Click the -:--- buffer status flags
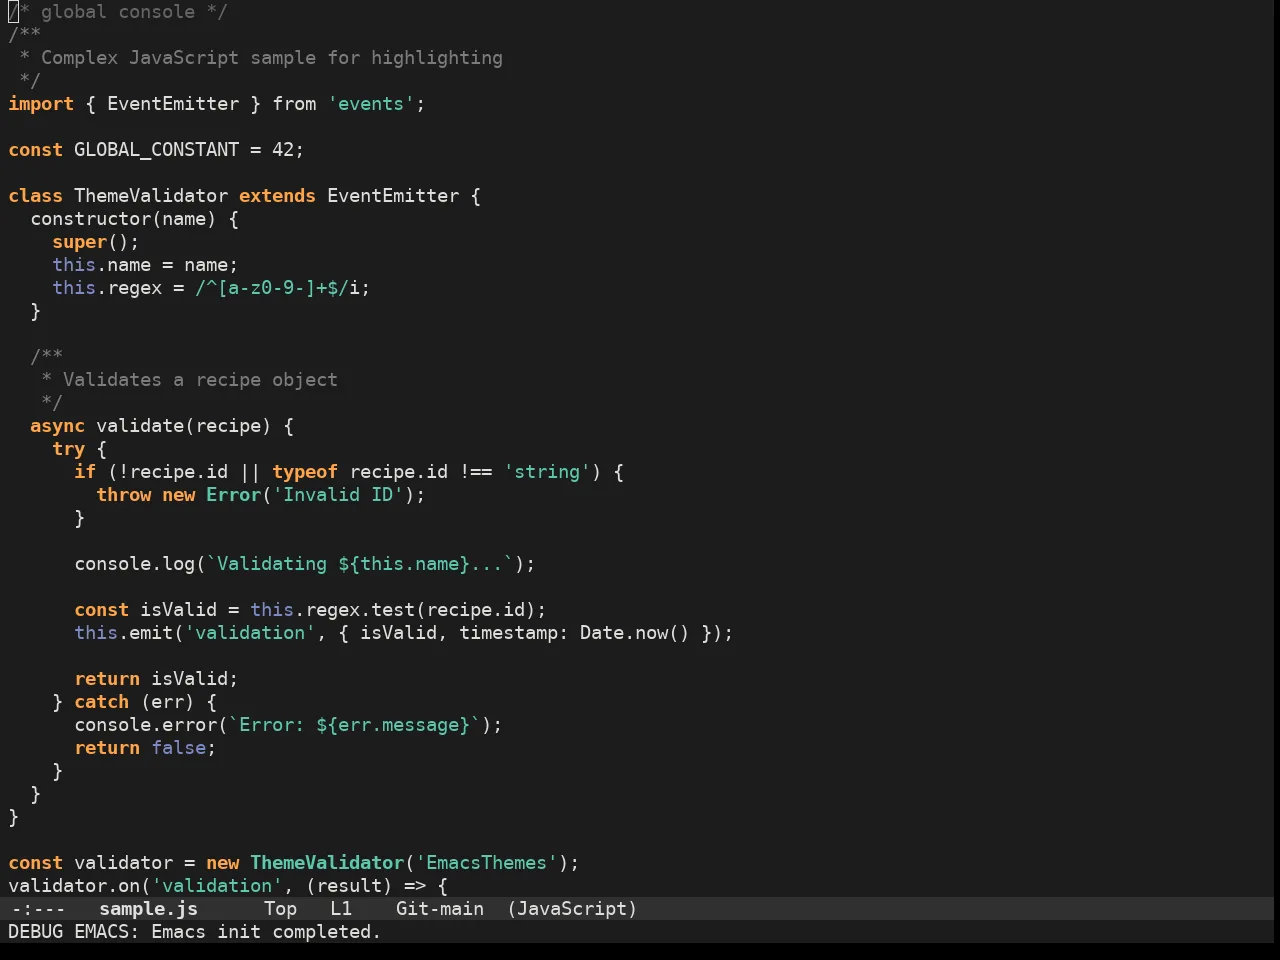This screenshot has width=1280, height=960. [38, 909]
